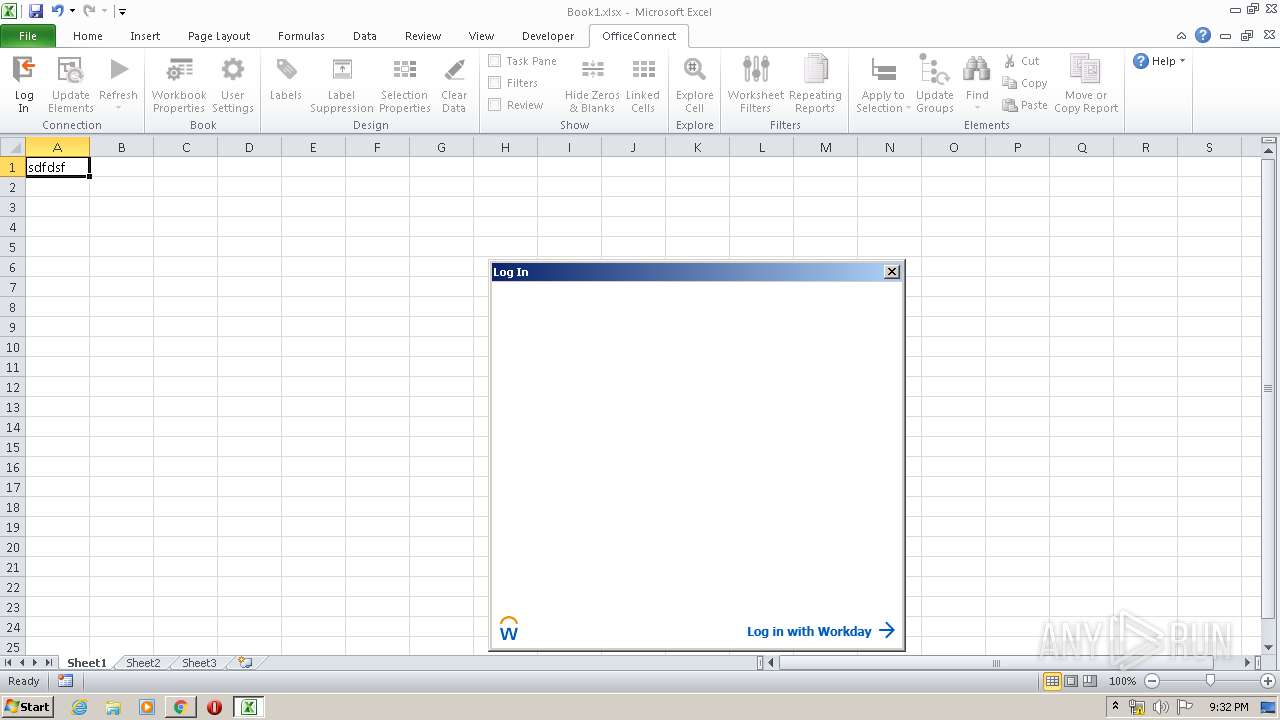1280x720 pixels.
Task: Switch to the Page Layout tab
Action: tap(219, 36)
